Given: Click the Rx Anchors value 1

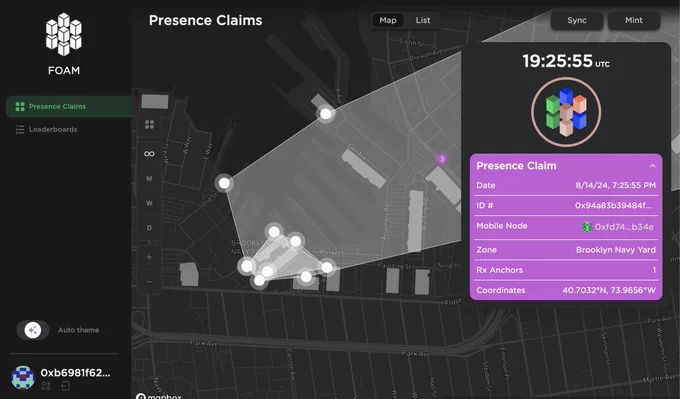Looking at the screenshot, I should click(x=654, y=270).
